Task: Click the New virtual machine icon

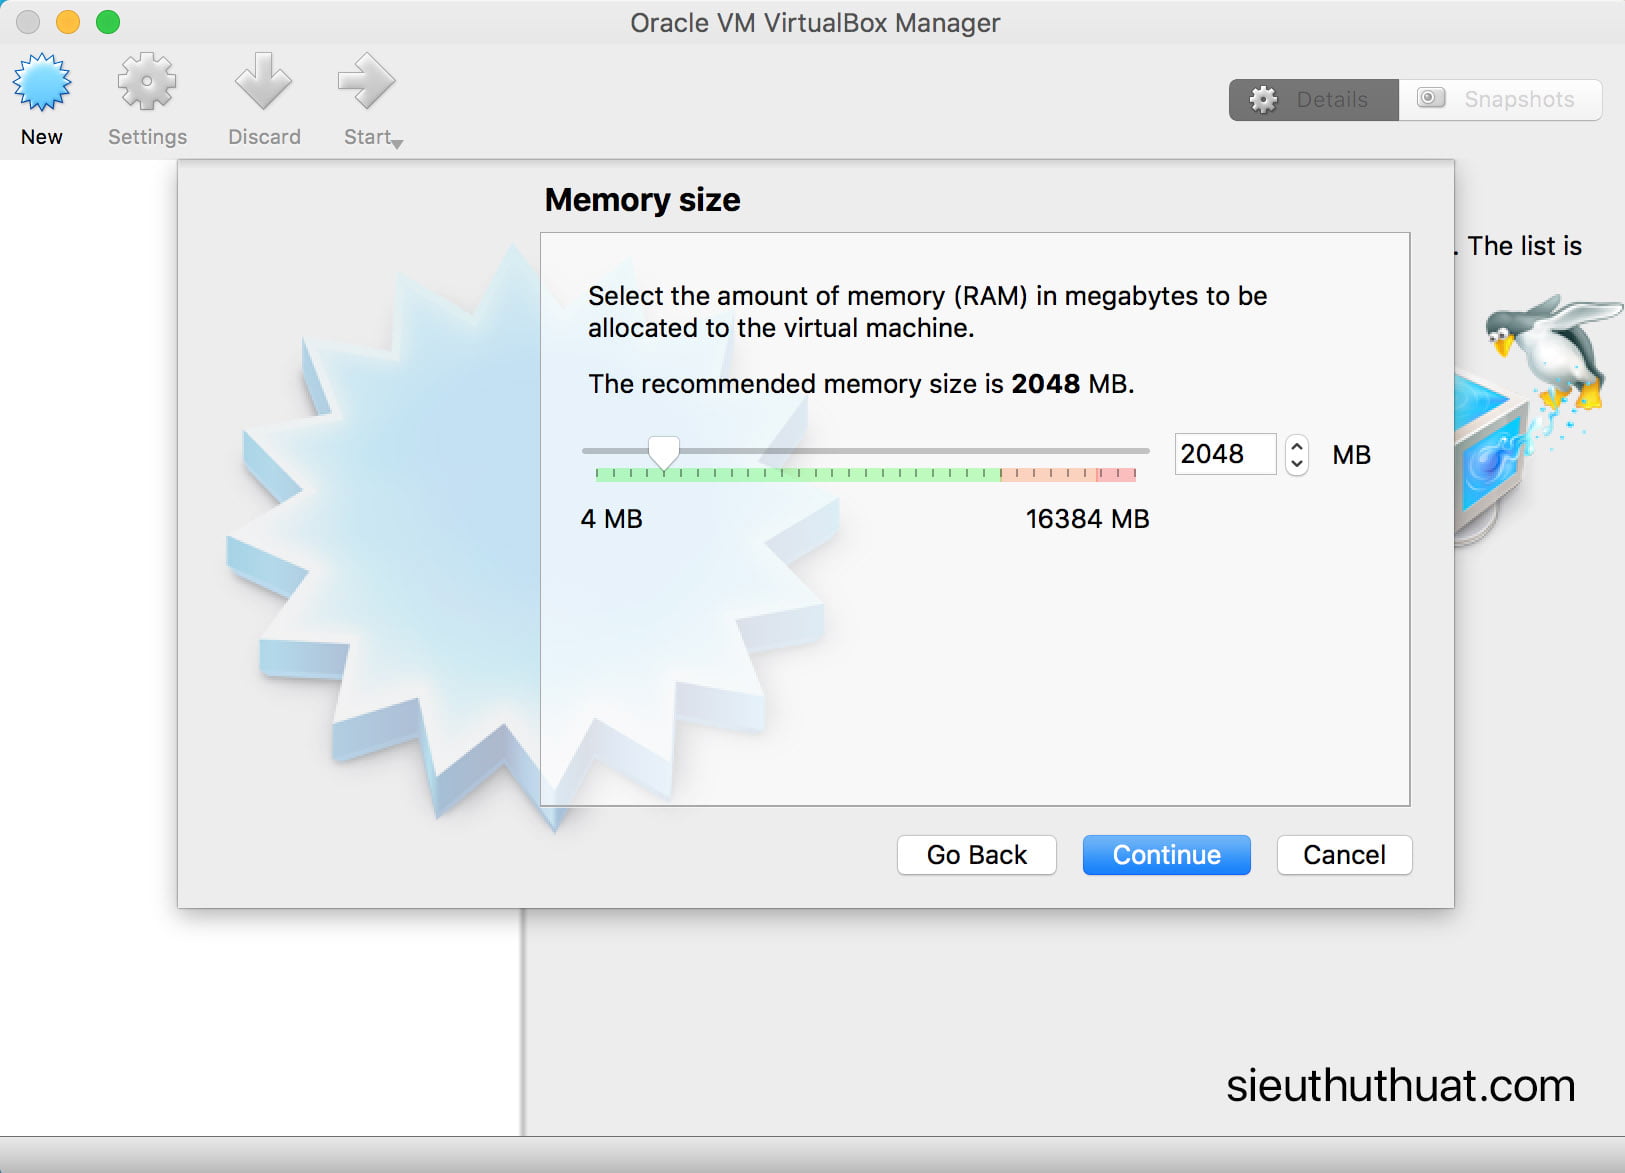Action: point(42,83)
